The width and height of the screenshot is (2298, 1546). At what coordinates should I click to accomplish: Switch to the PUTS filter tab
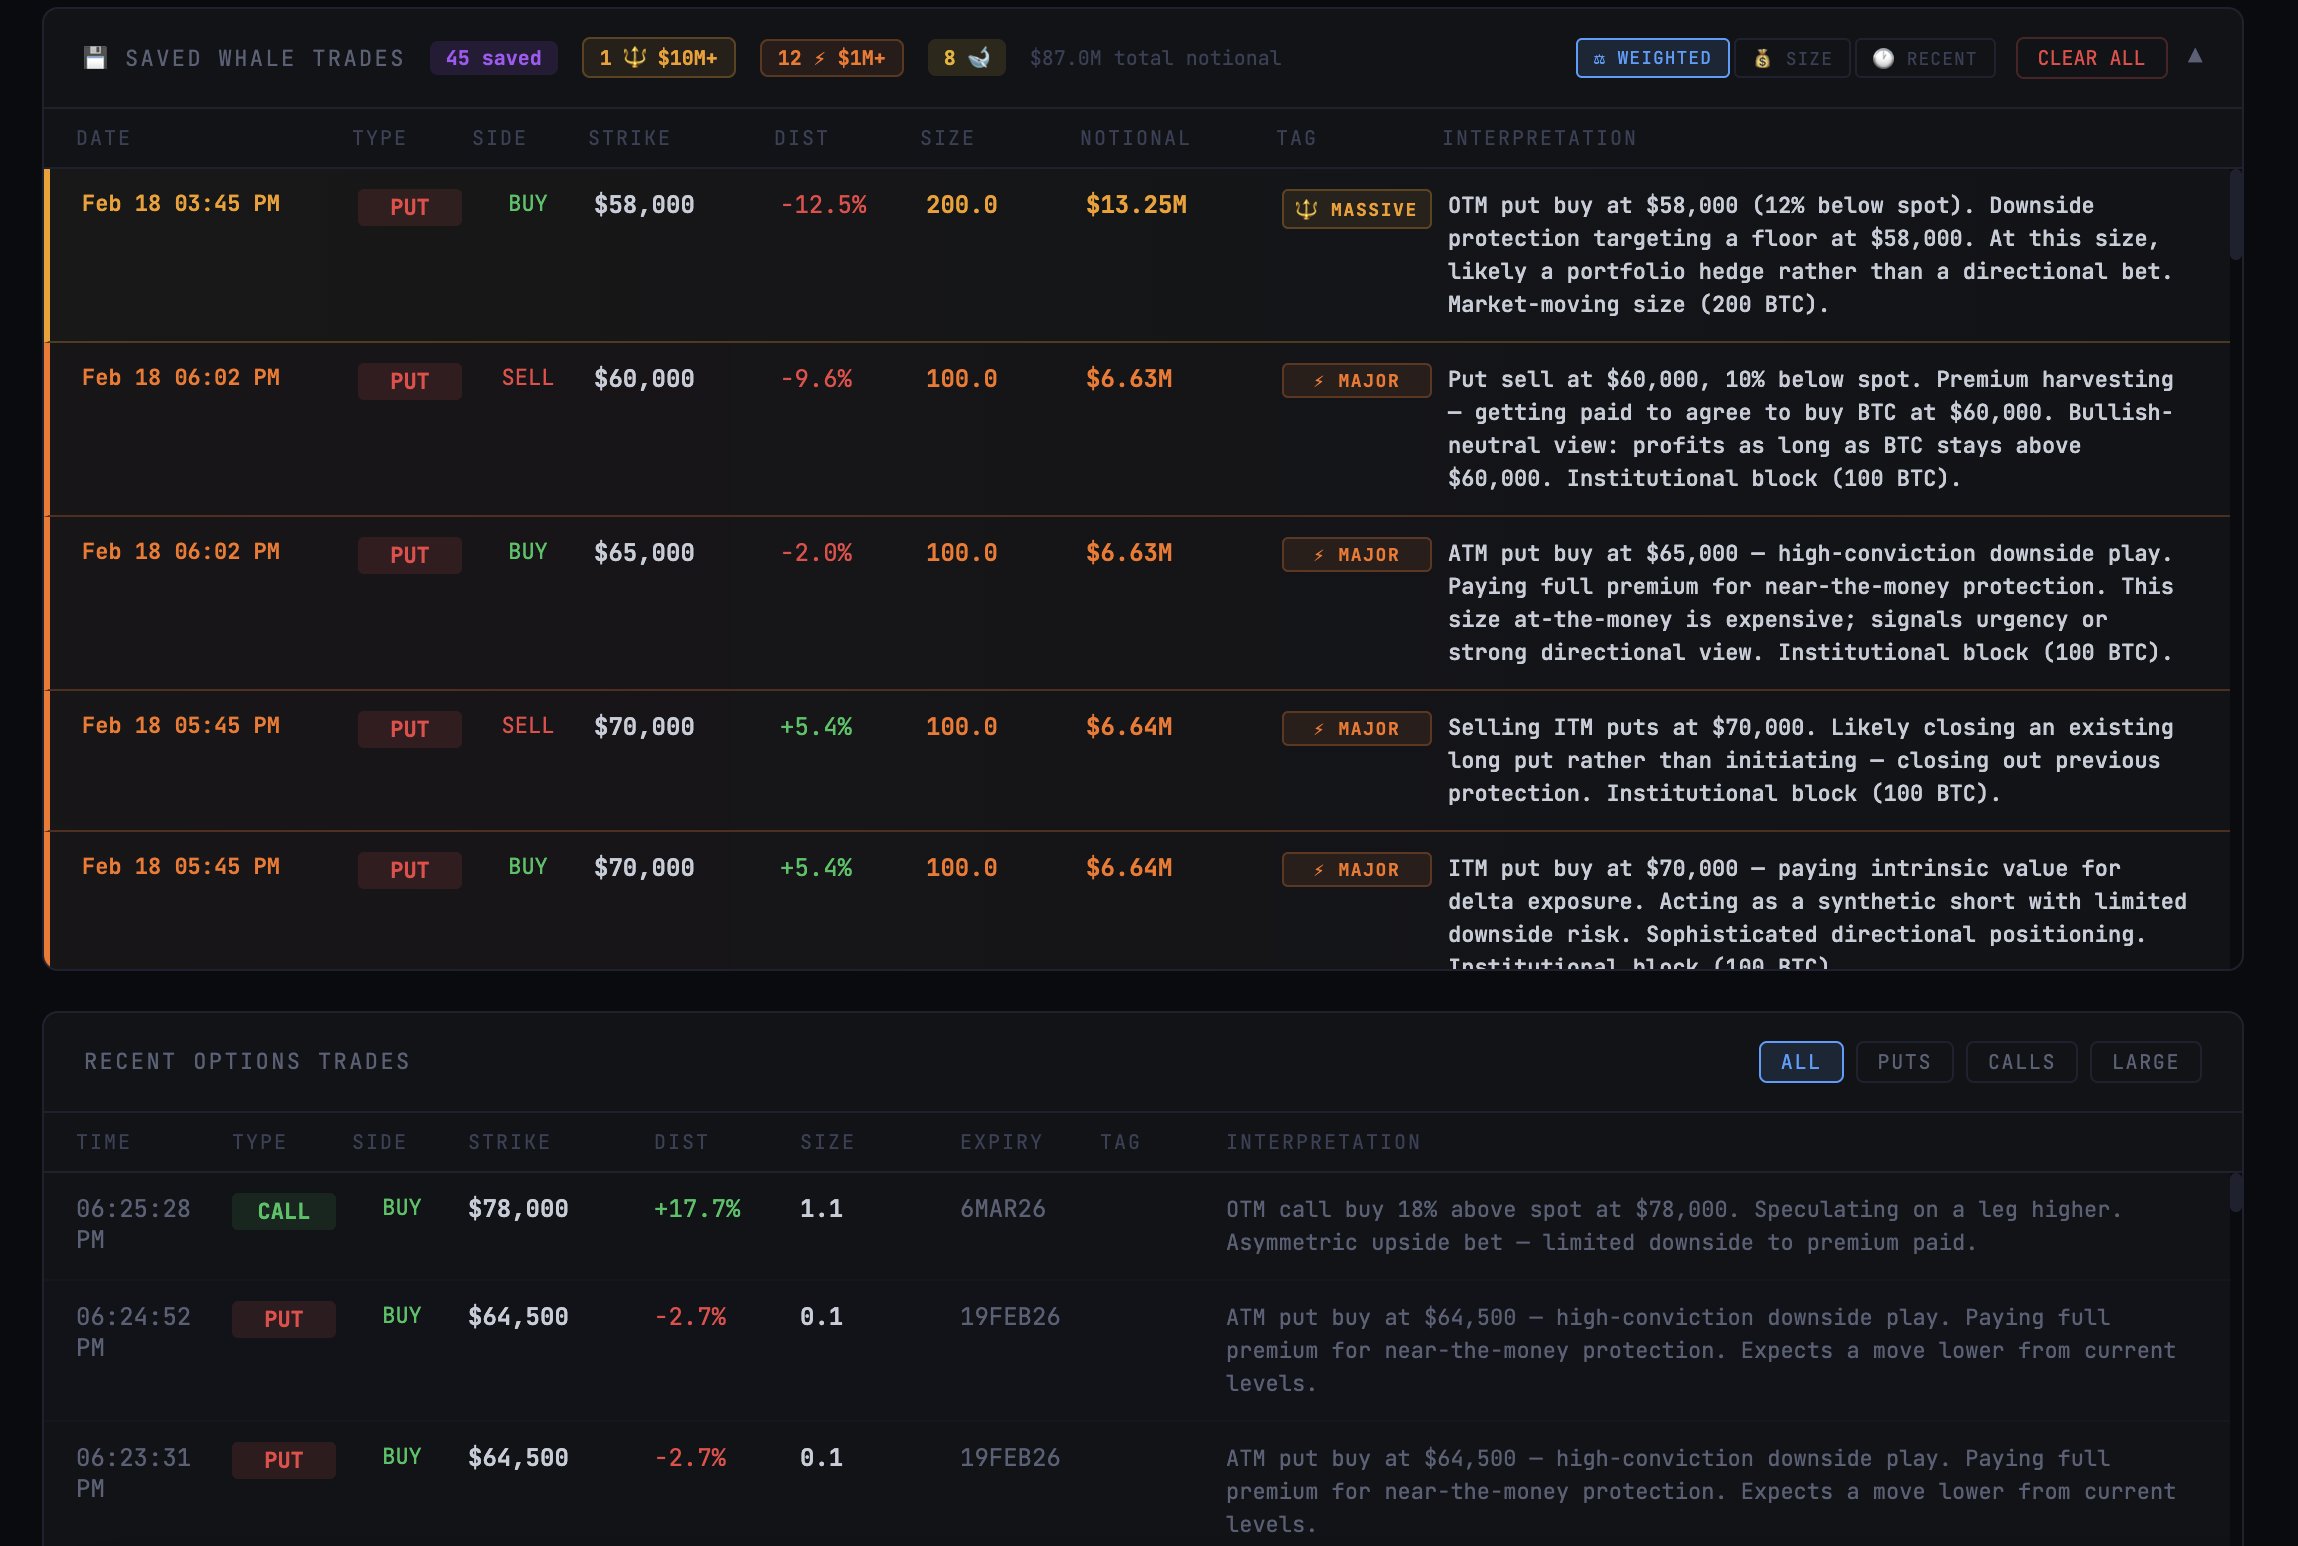pyautogui.click(x=1904, y=1061)
